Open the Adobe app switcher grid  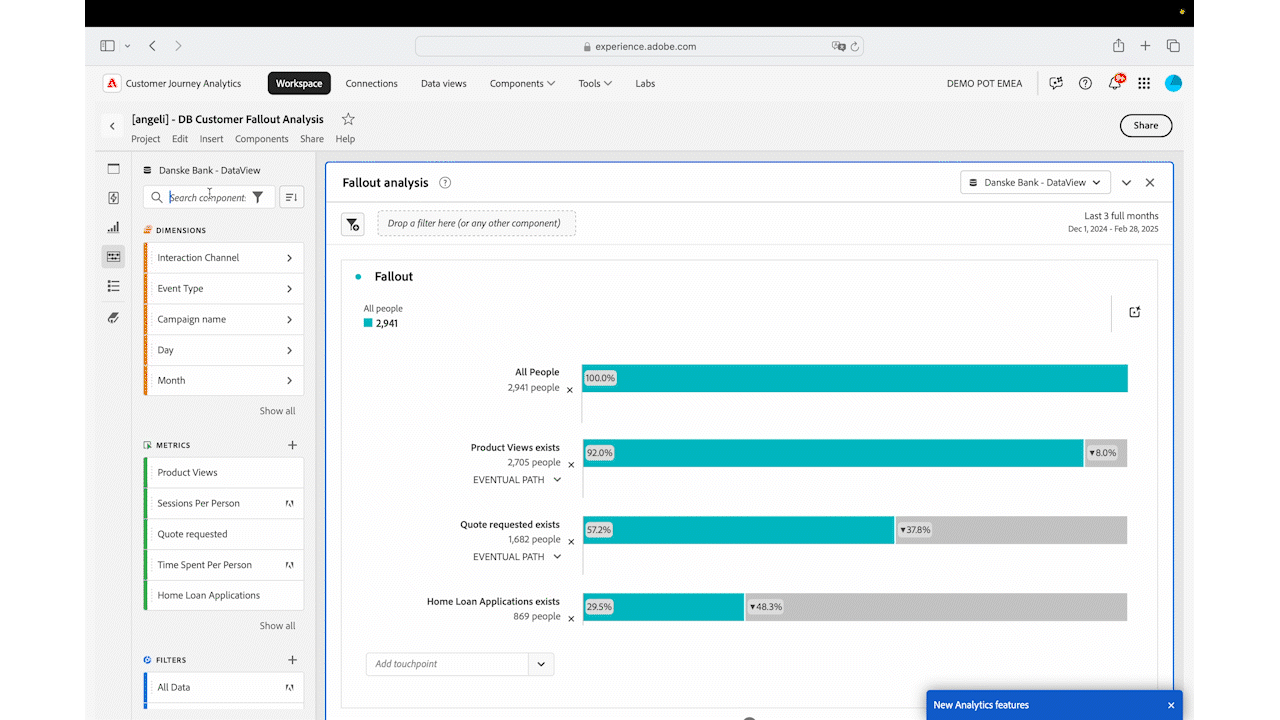click(x=1144, y=84)
